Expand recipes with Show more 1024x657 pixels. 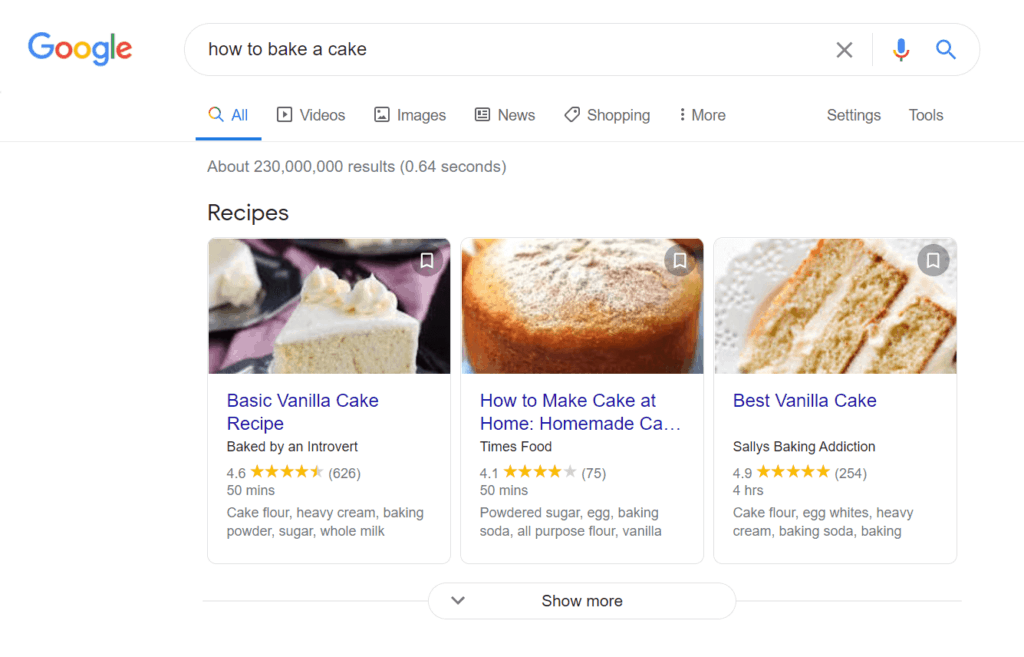click(x=582, y=601)
